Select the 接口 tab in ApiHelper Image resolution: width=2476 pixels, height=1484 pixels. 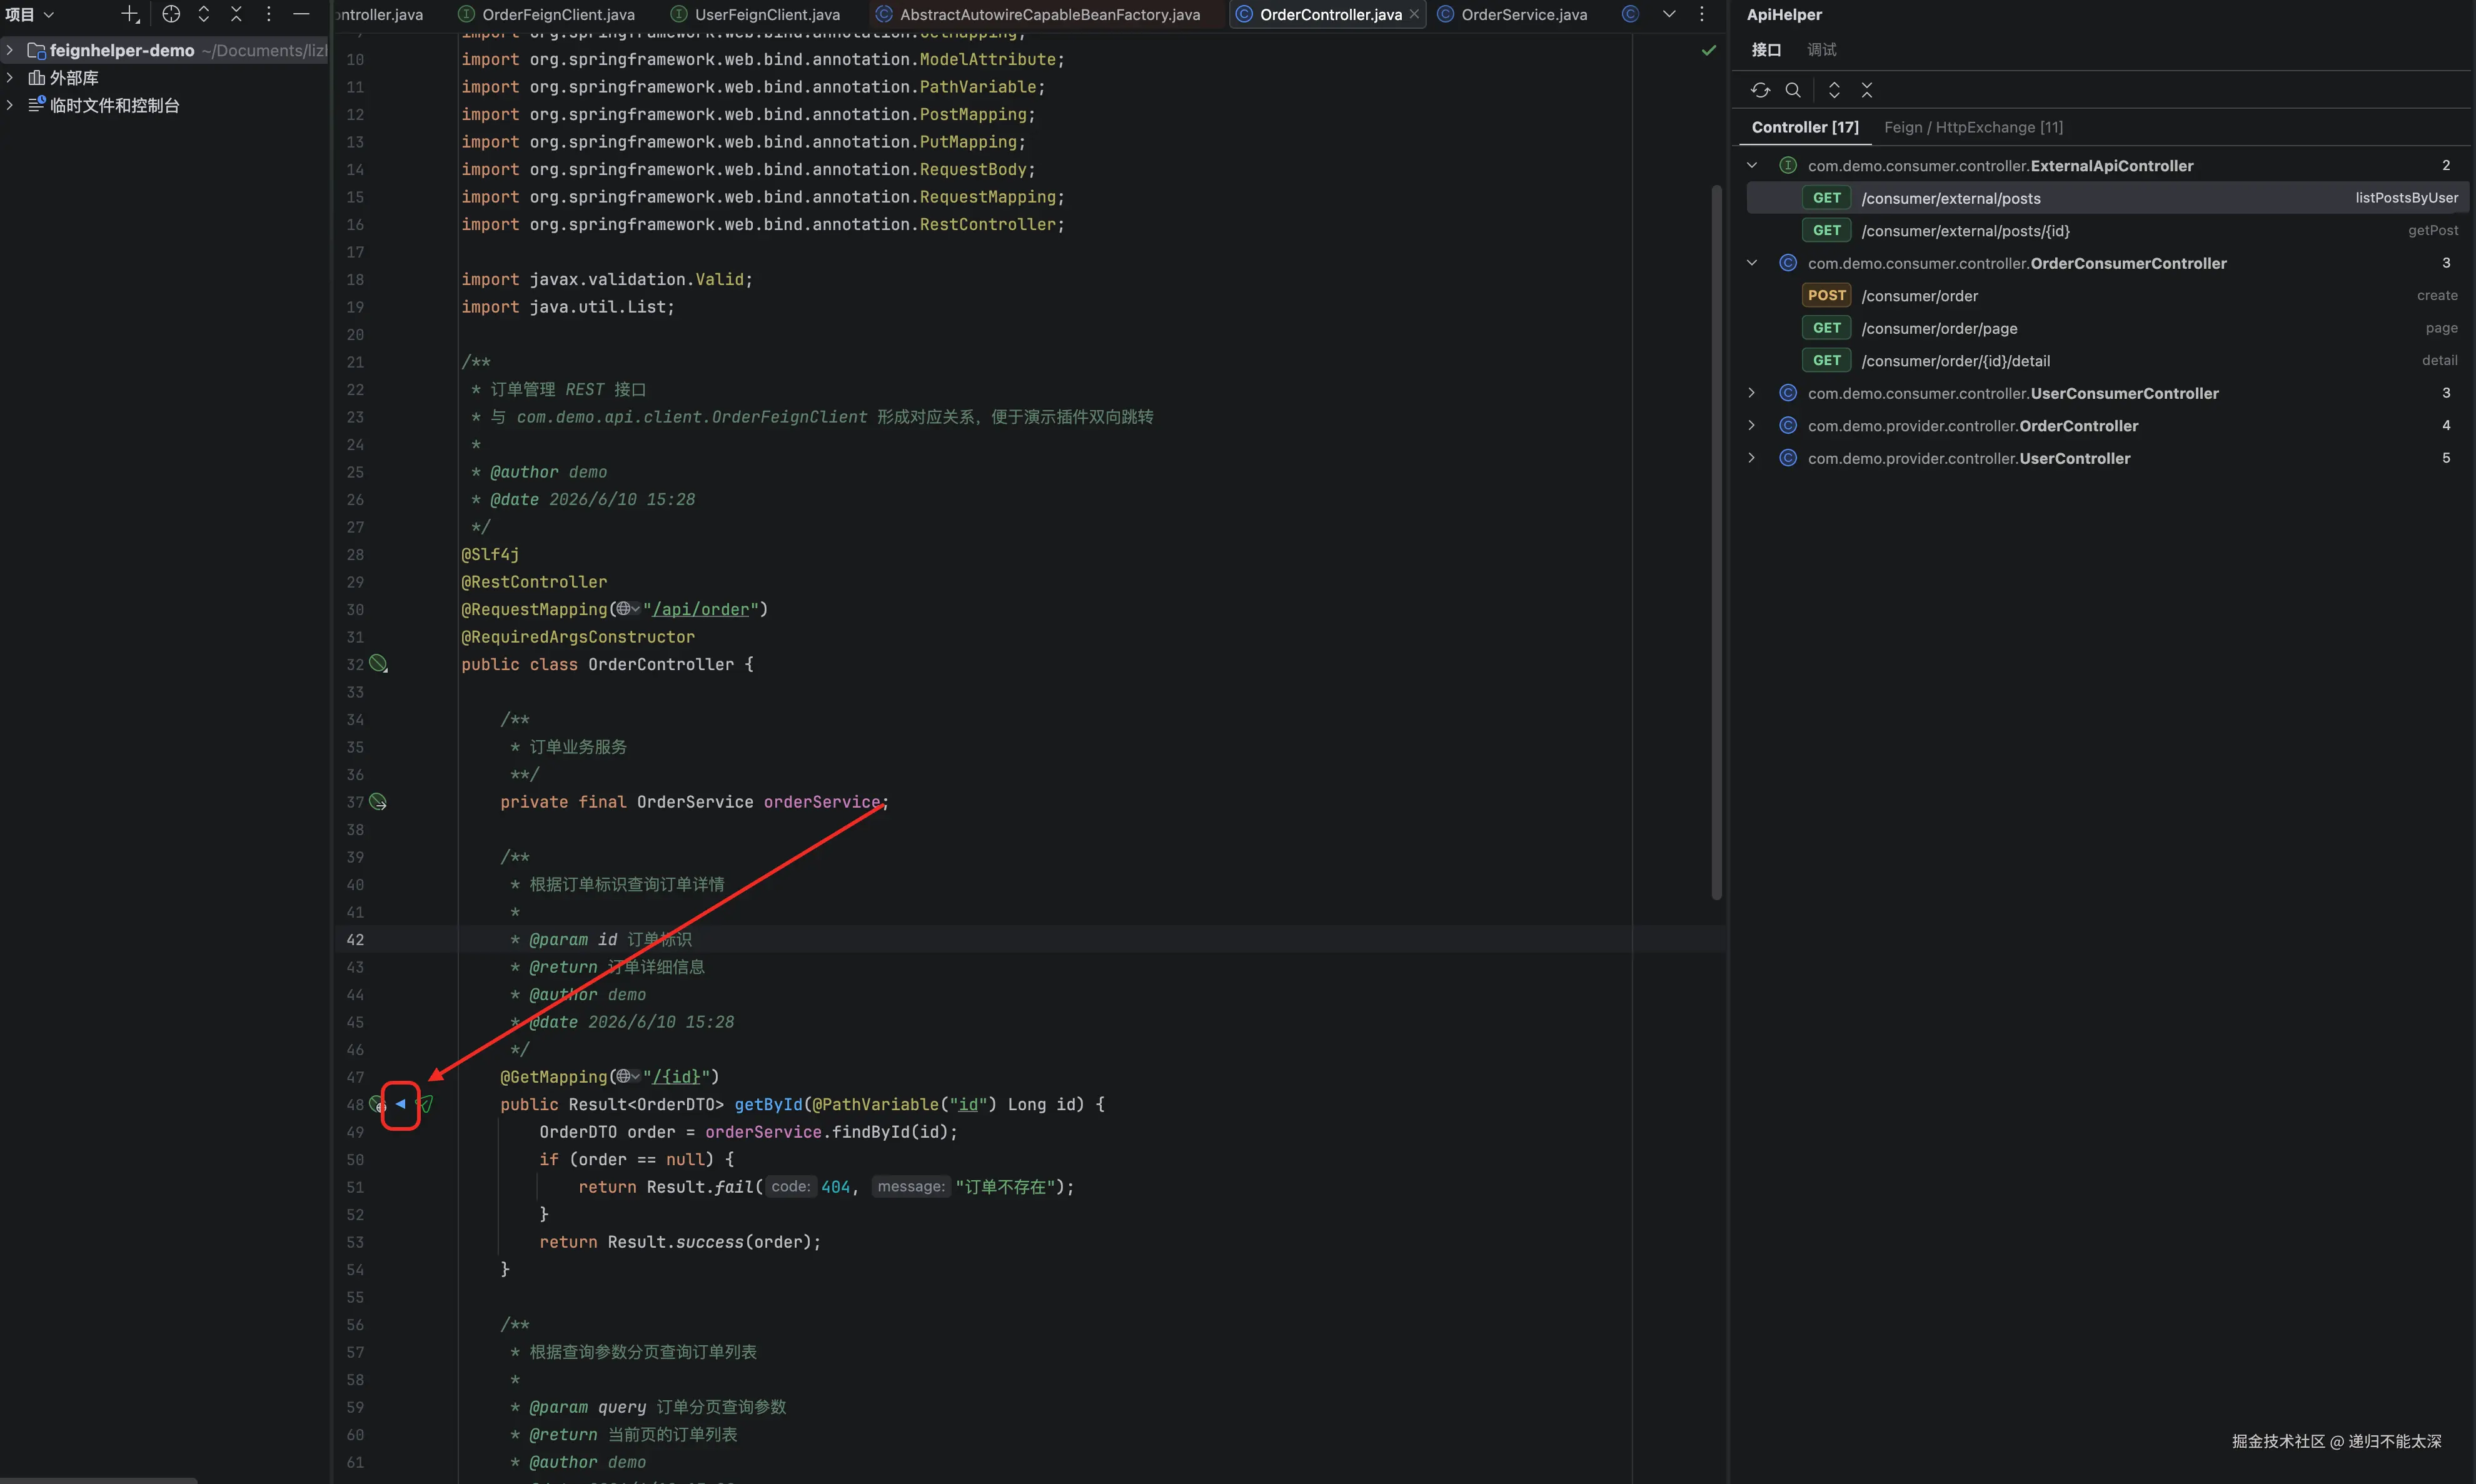[x=1766, y=50]
